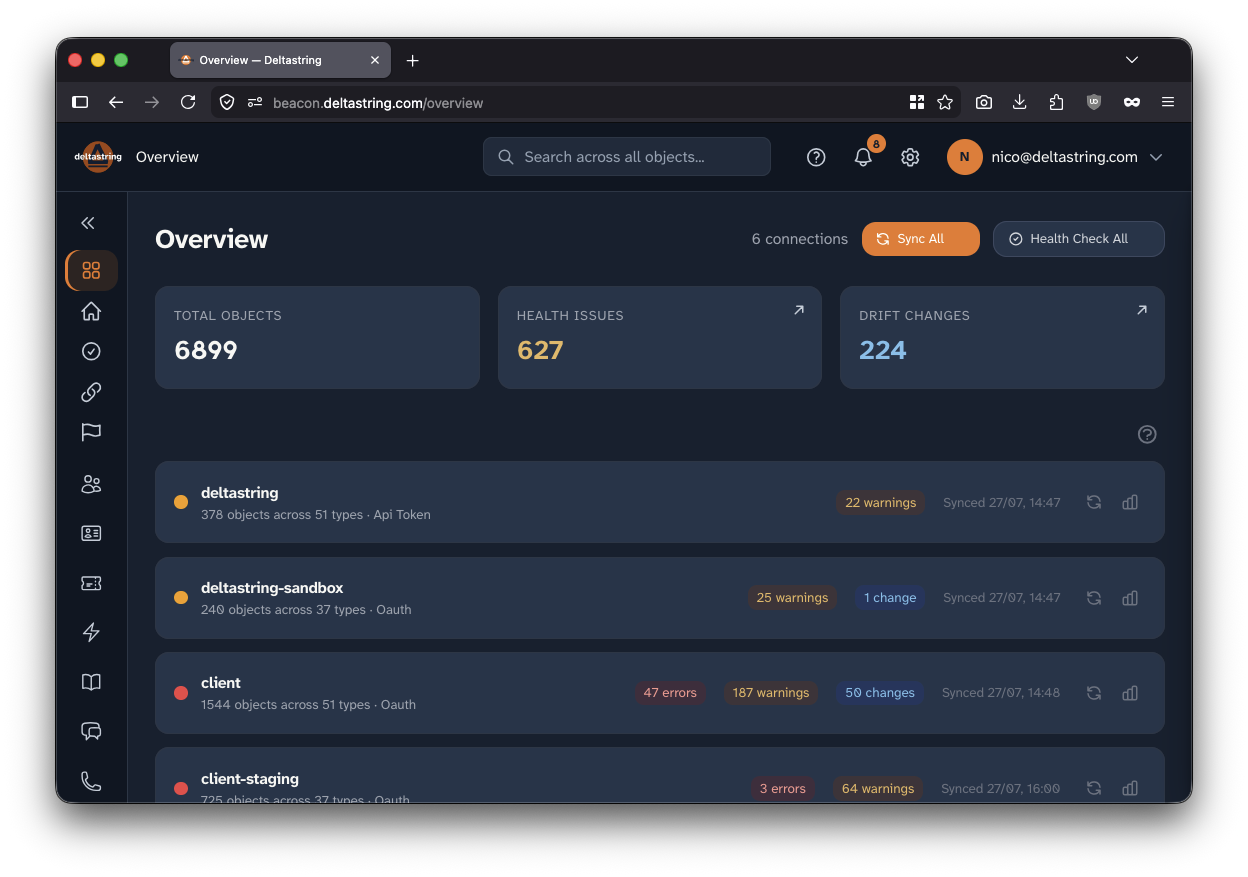Collapse the sidebar with double-chevron icon
This screenshot has height=877, width=1248.
[88, 223]
